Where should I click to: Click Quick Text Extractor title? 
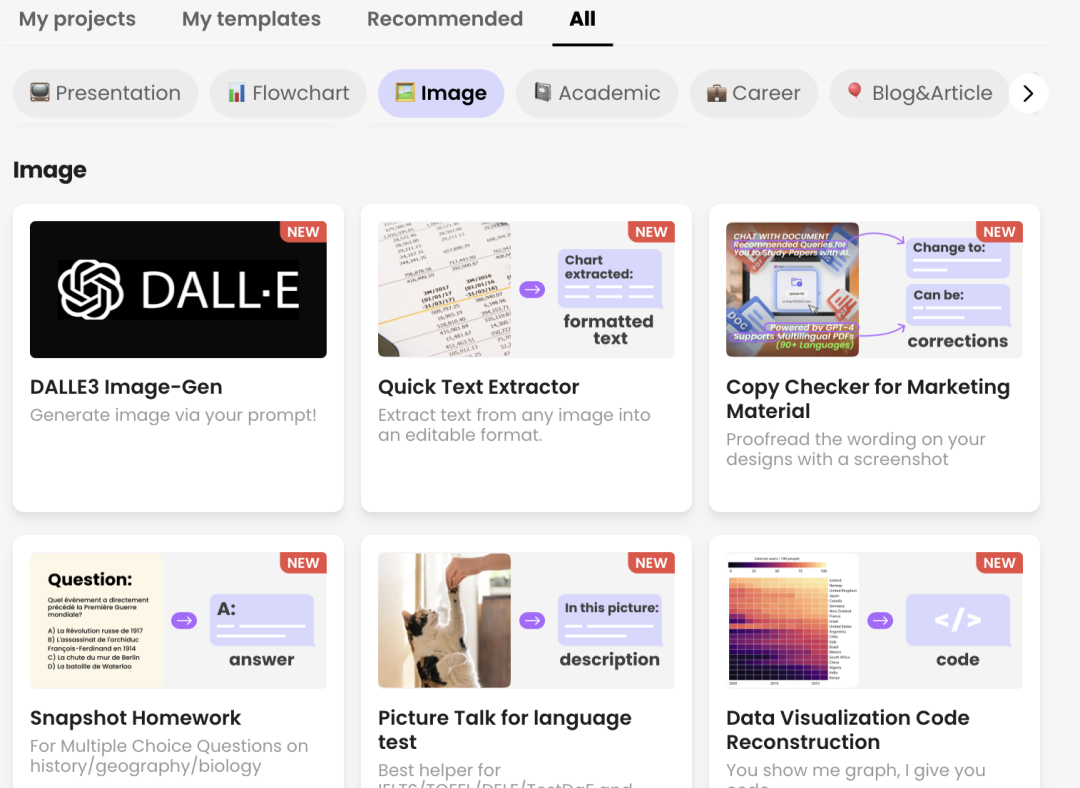click(x=479, y=387)
